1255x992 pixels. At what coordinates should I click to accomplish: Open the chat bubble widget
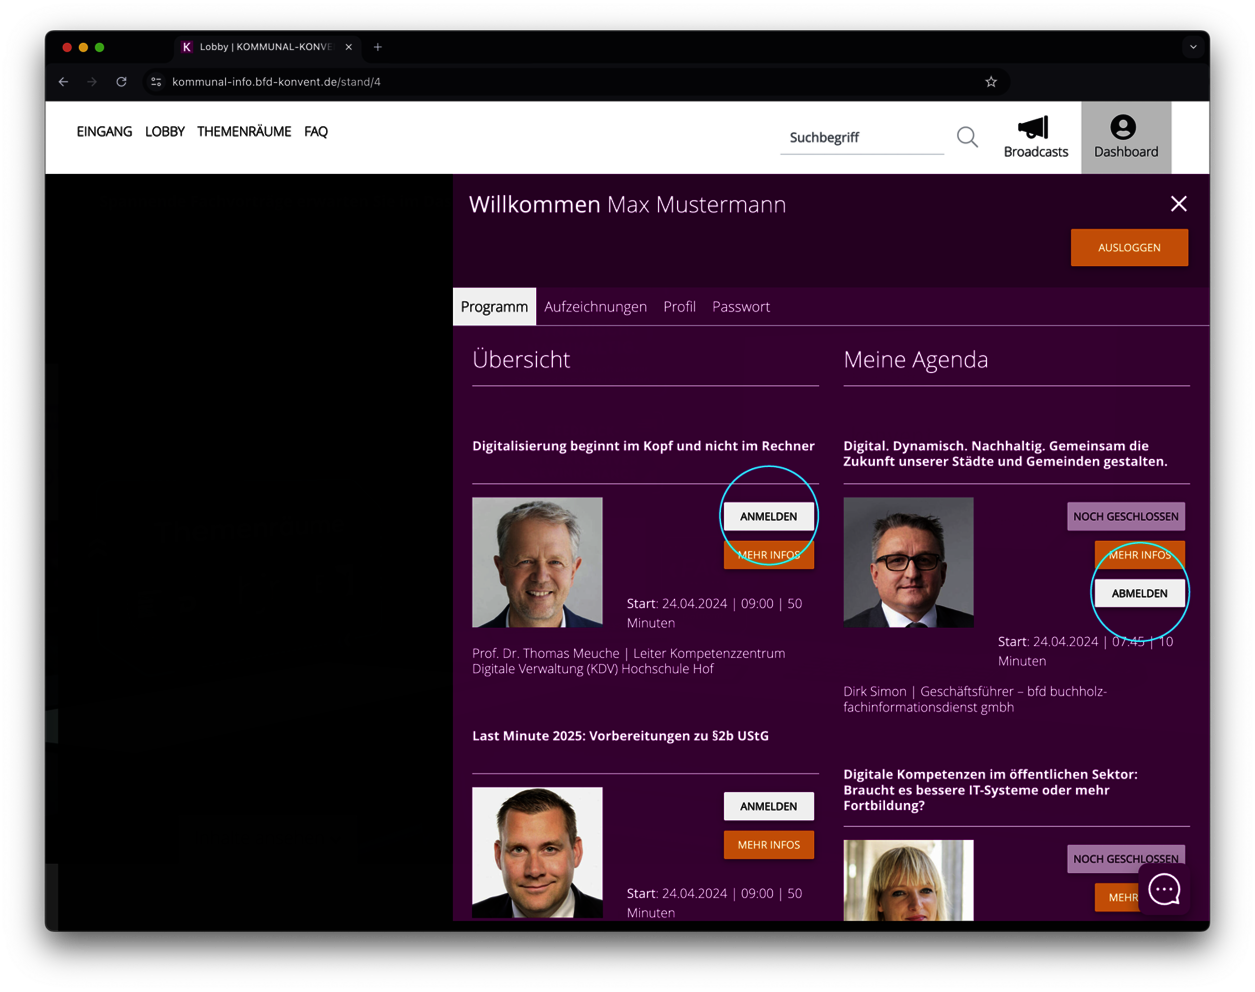tap(1164, 889)
